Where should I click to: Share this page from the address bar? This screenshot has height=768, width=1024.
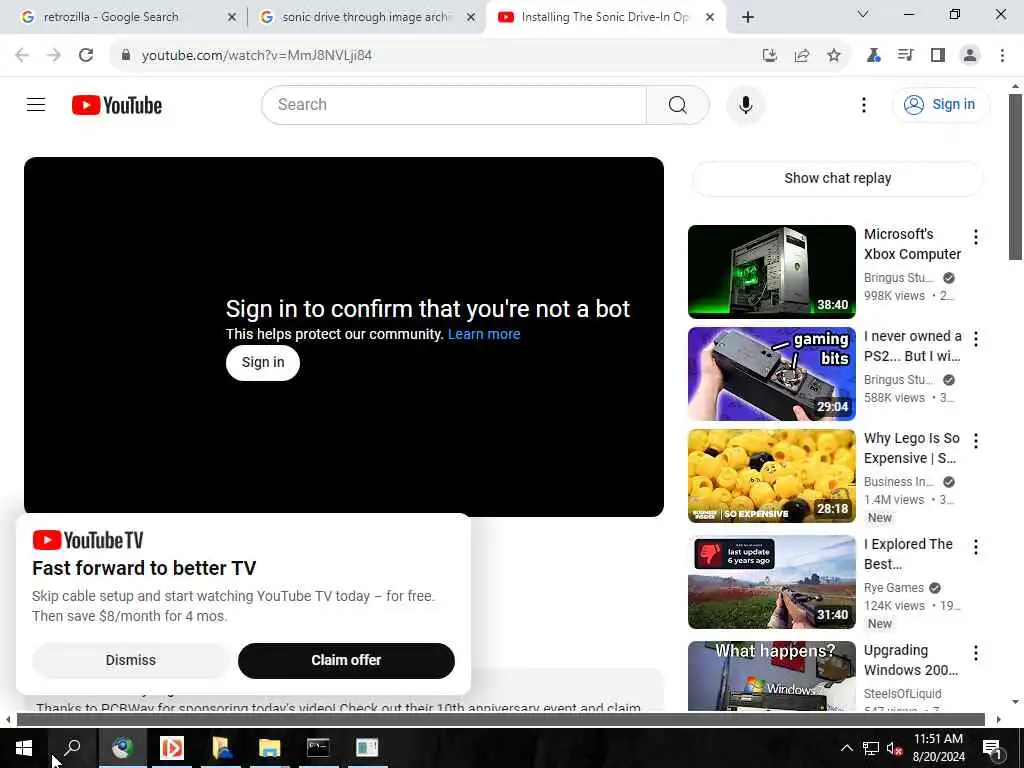801,55
